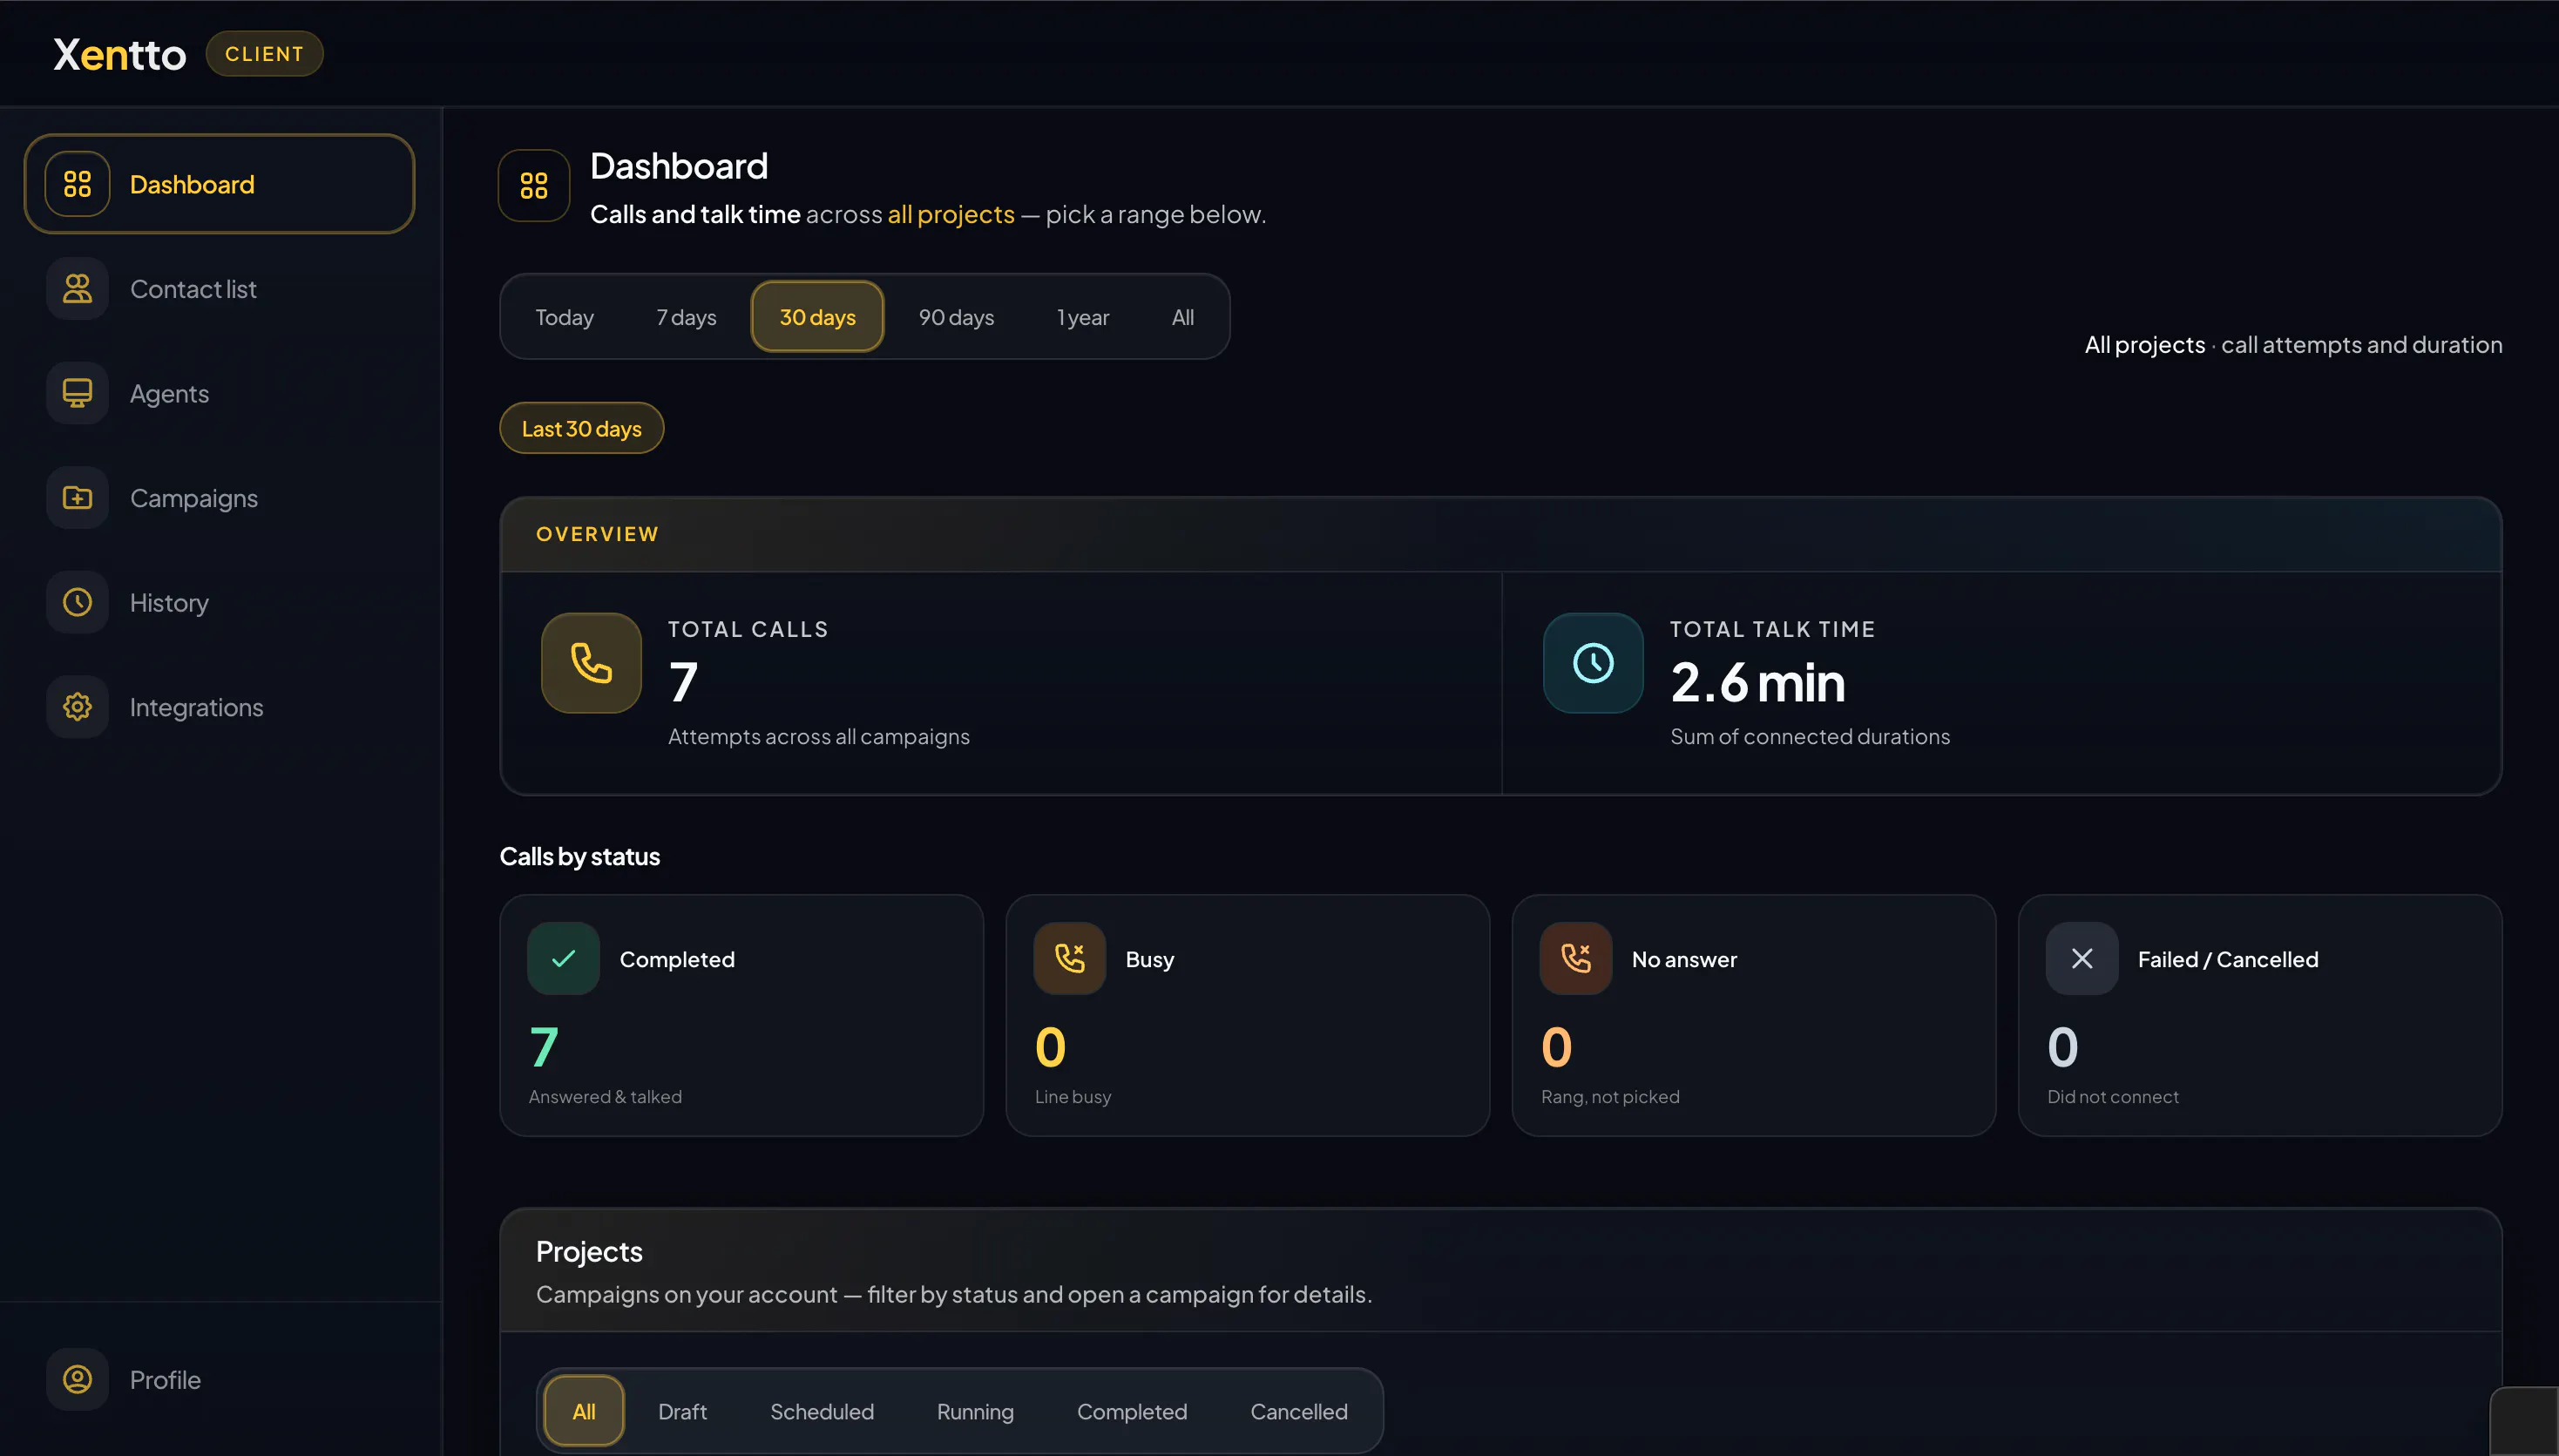
Task: Click the Completed status card count 7
Action: [543, 1047]
